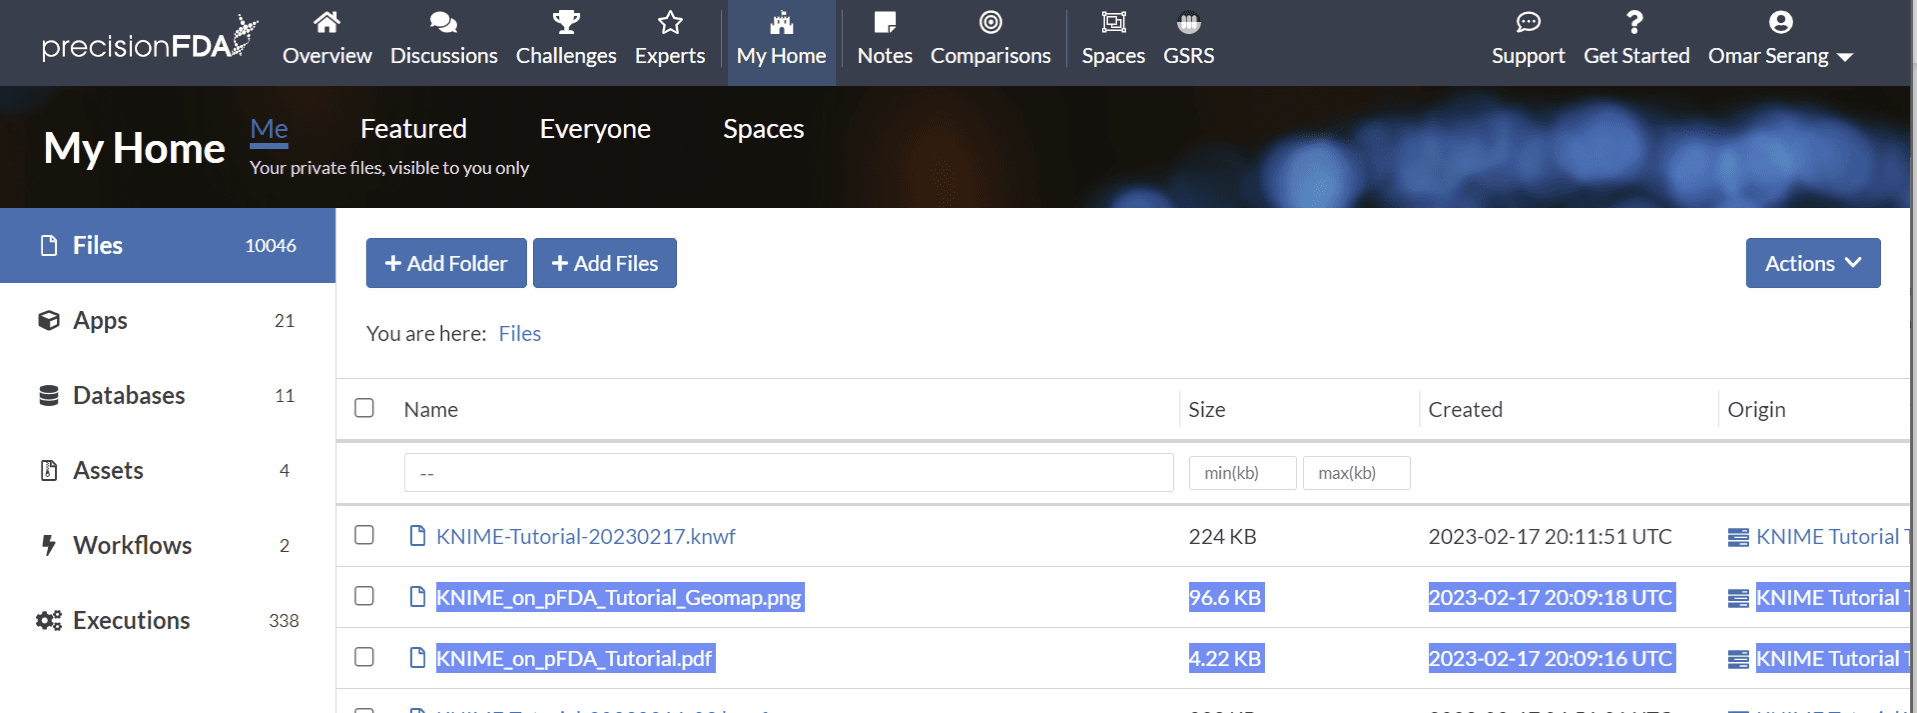Click the Add Folder button
This screenshot has width=1917, height=713.
[x=446, y=263]
